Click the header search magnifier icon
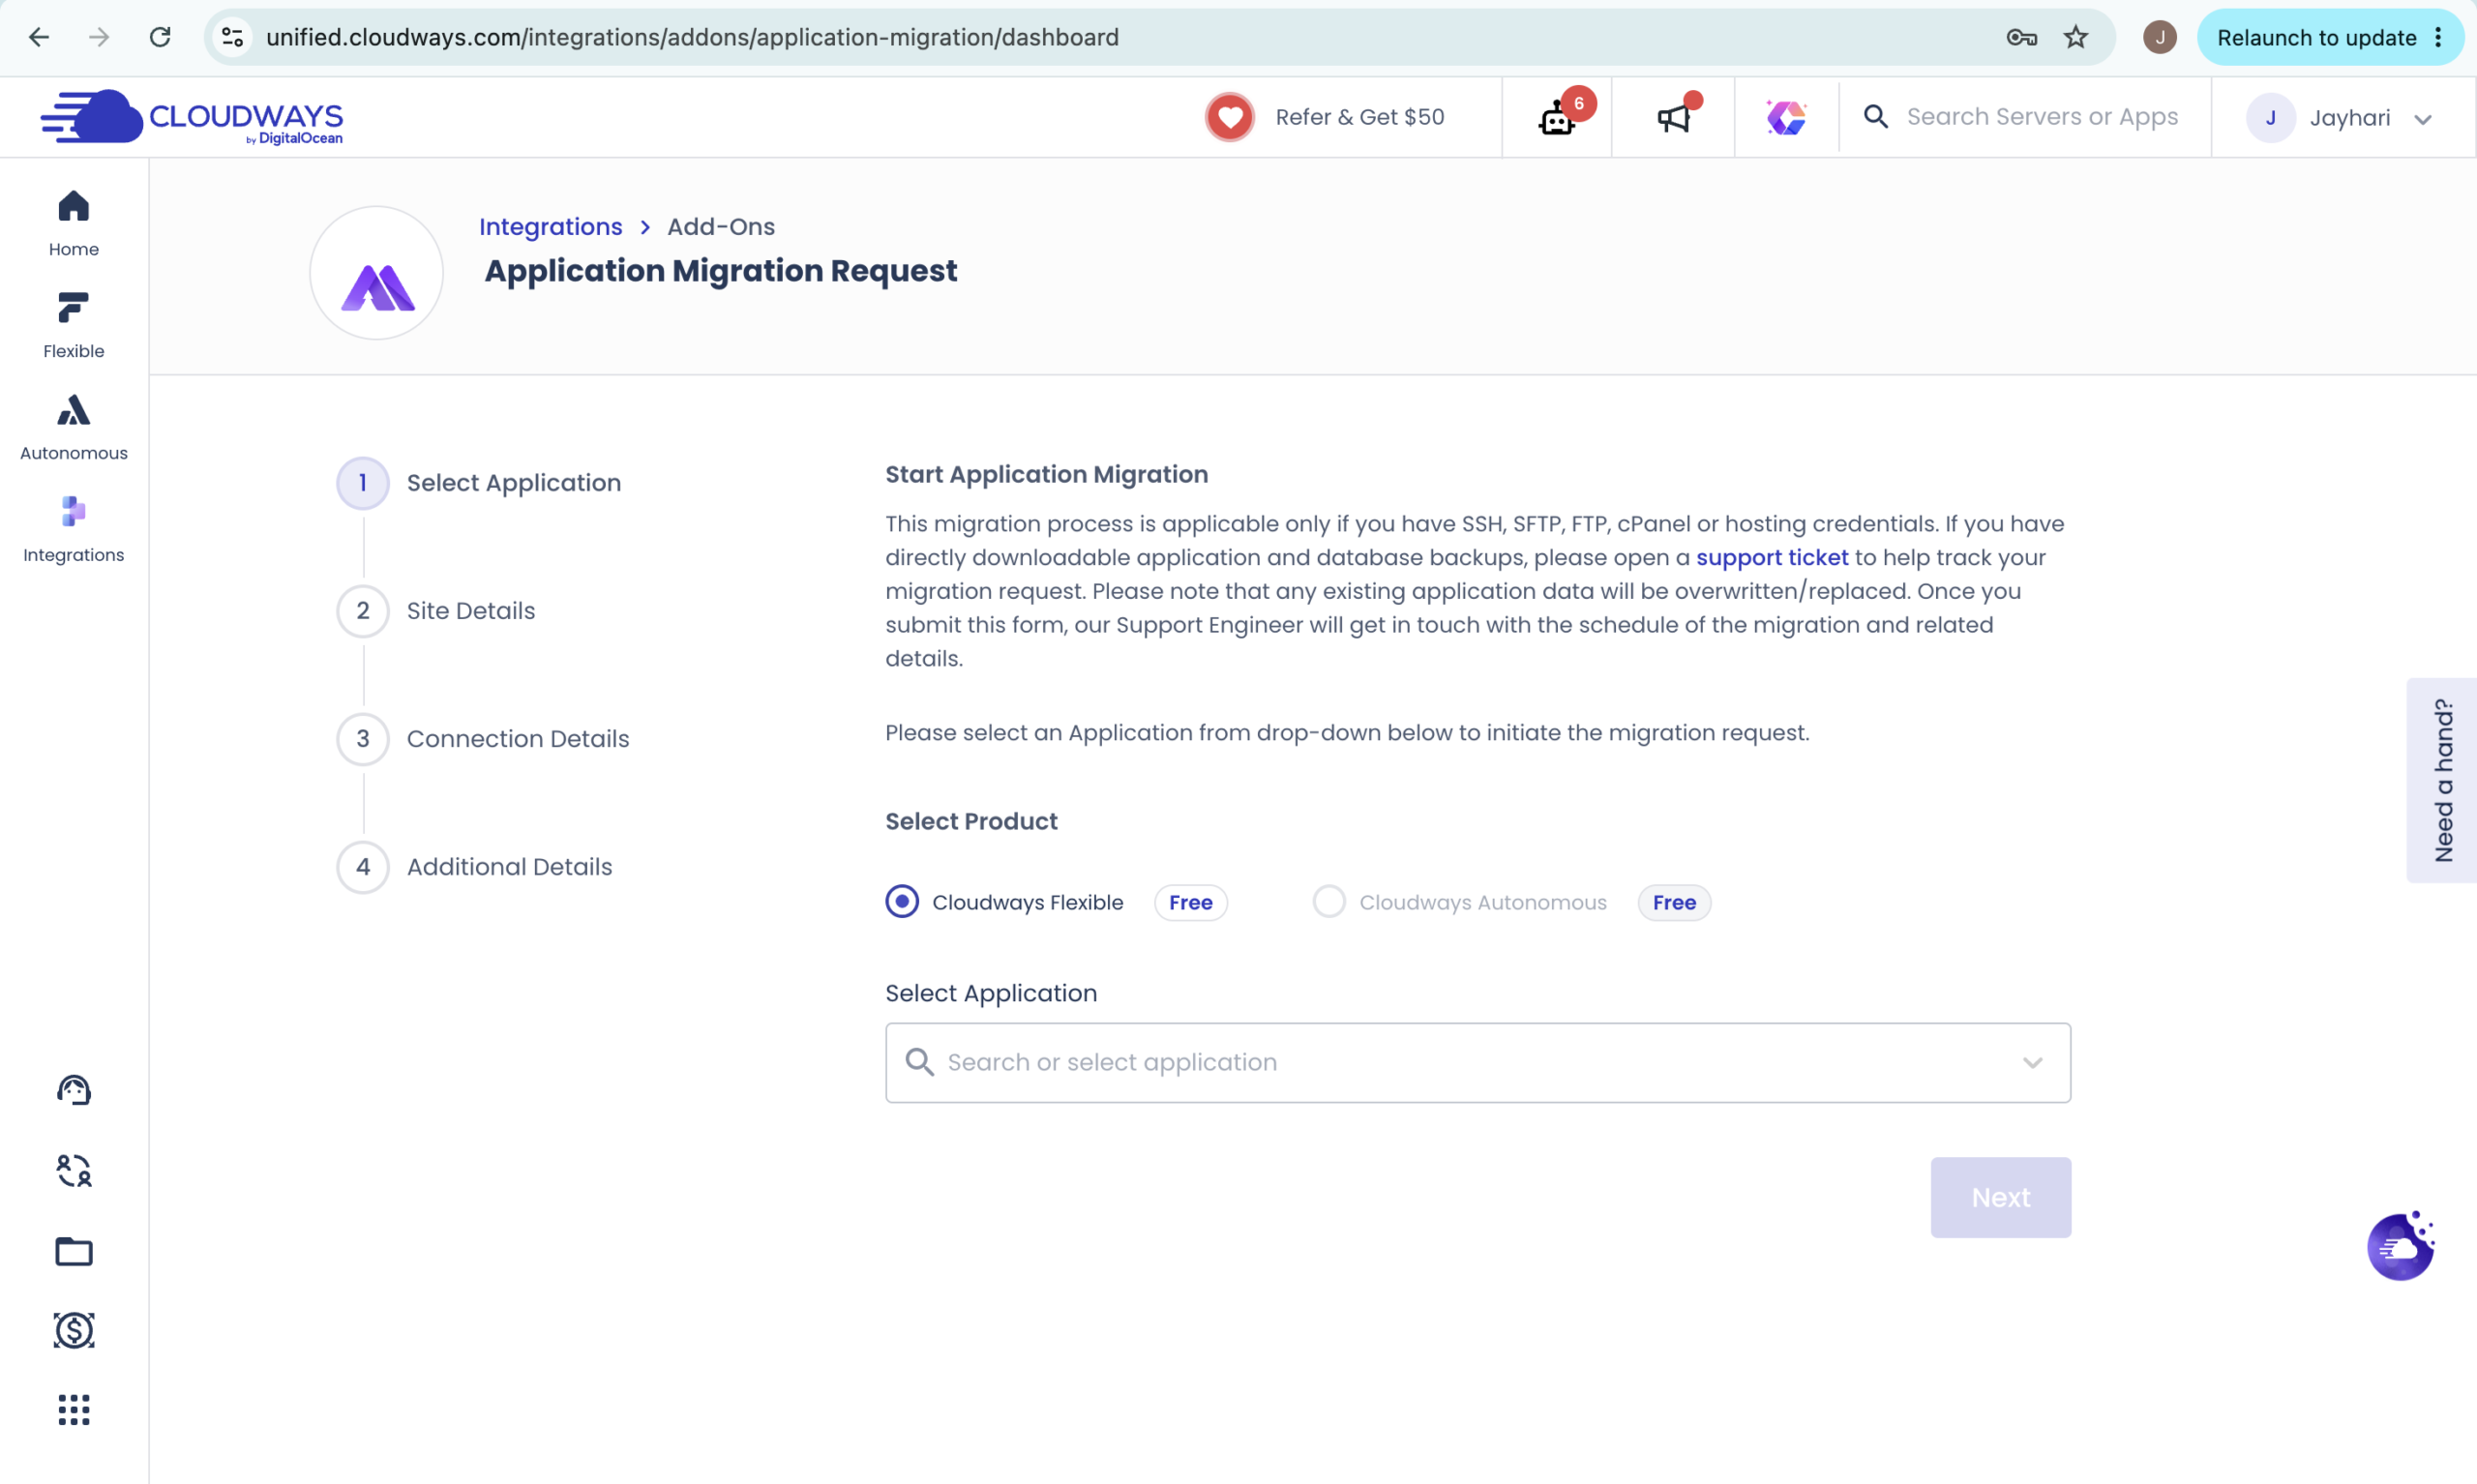 [x=1876, y=117]
